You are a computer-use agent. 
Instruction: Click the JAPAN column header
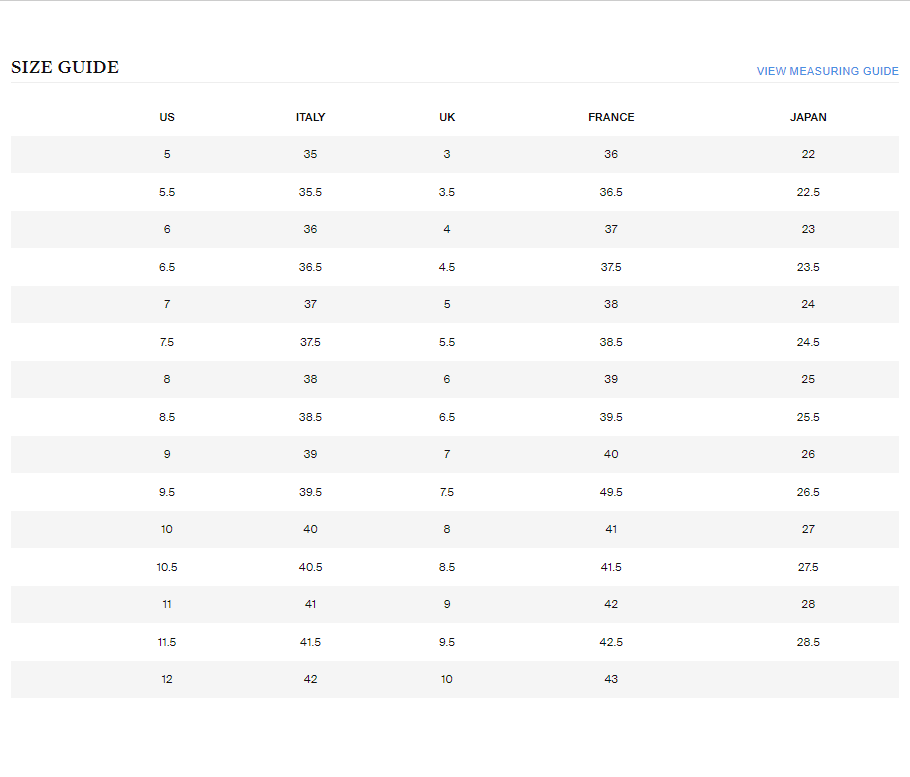[808, 117]
